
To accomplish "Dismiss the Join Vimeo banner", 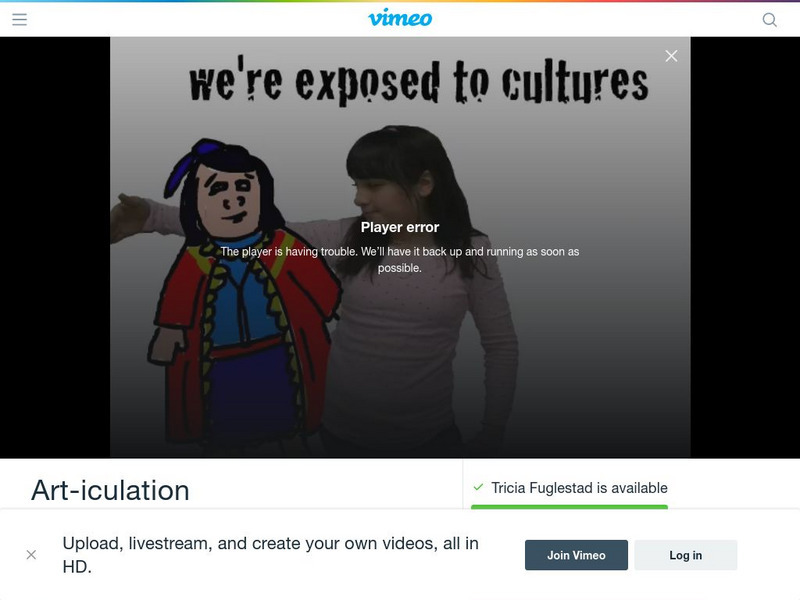I will [x=31, y=555].
